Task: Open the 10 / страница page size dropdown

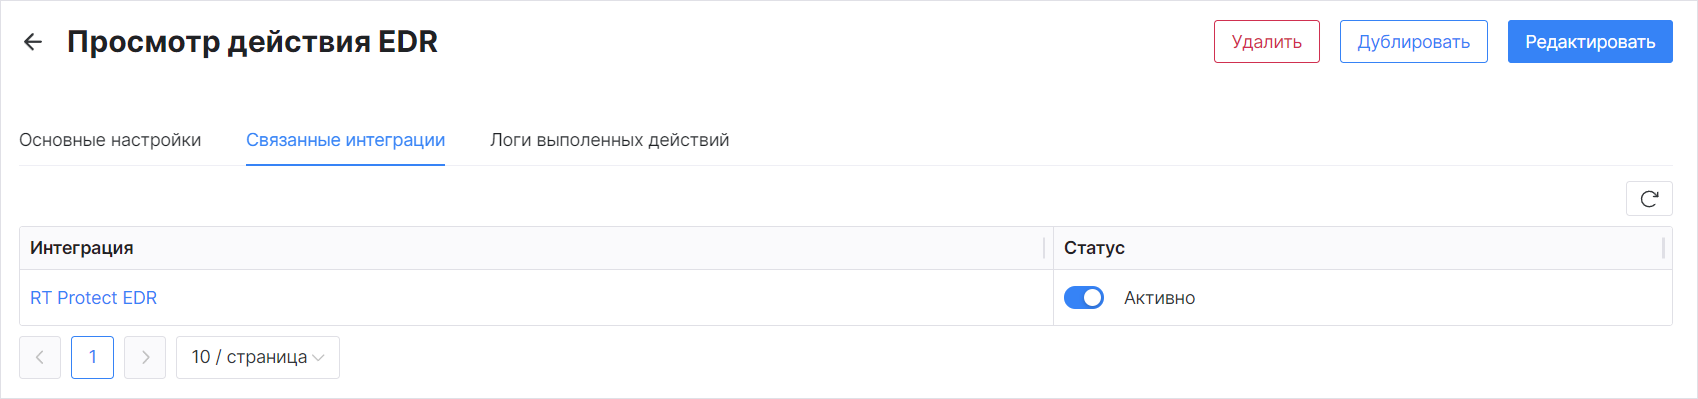Action: [x=258, y=357]
